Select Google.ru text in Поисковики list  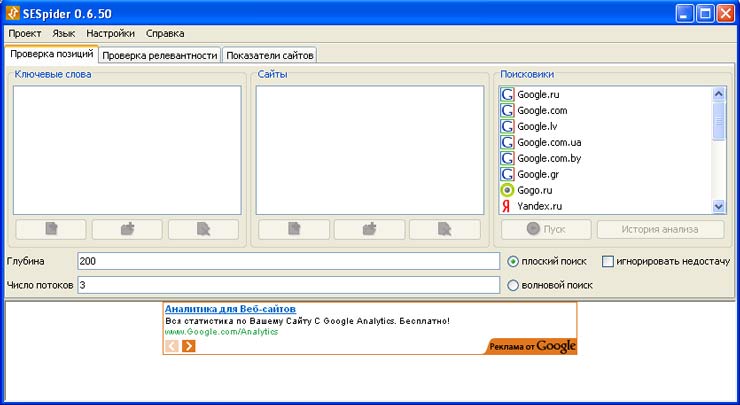(538, 94)
